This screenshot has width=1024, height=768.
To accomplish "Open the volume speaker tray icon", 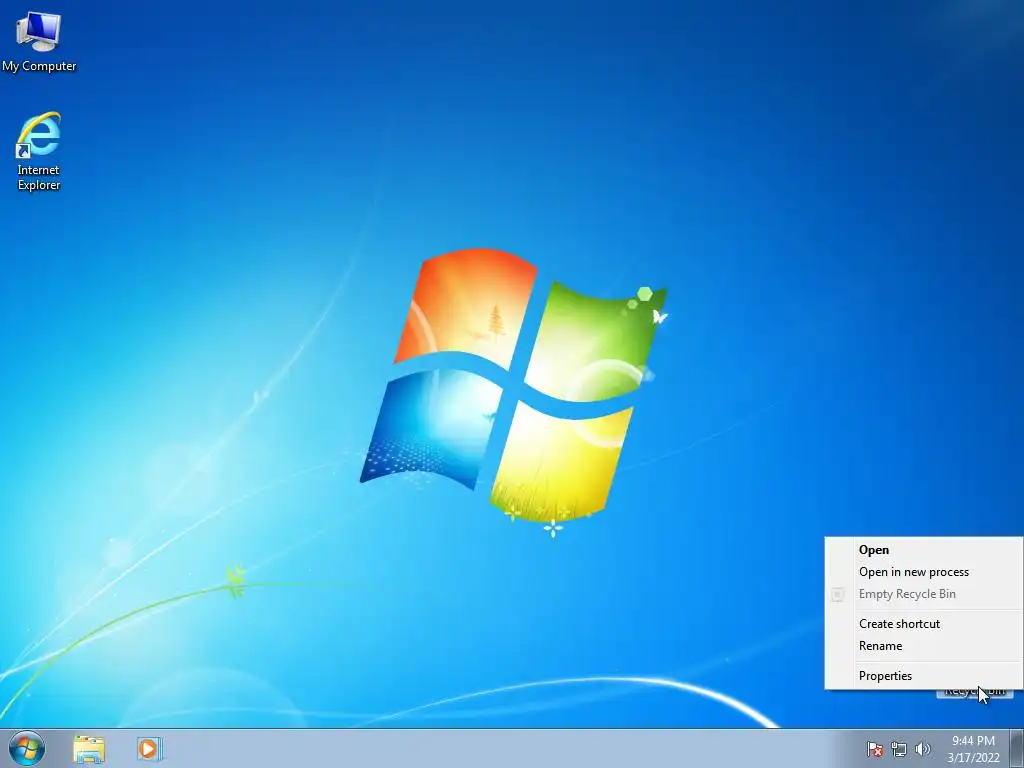I will click(x=923, y=749).
